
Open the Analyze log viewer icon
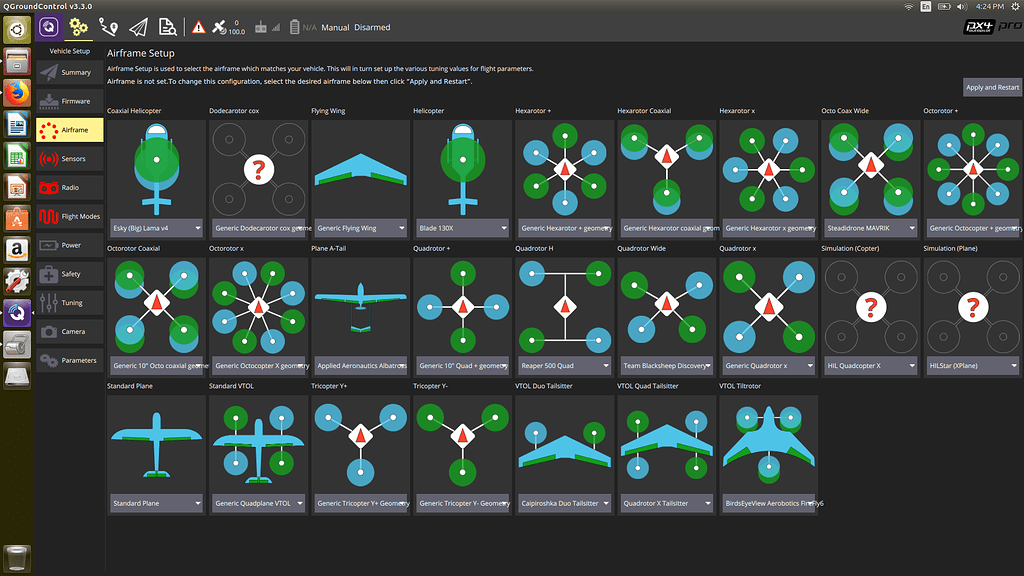[168, 27]
